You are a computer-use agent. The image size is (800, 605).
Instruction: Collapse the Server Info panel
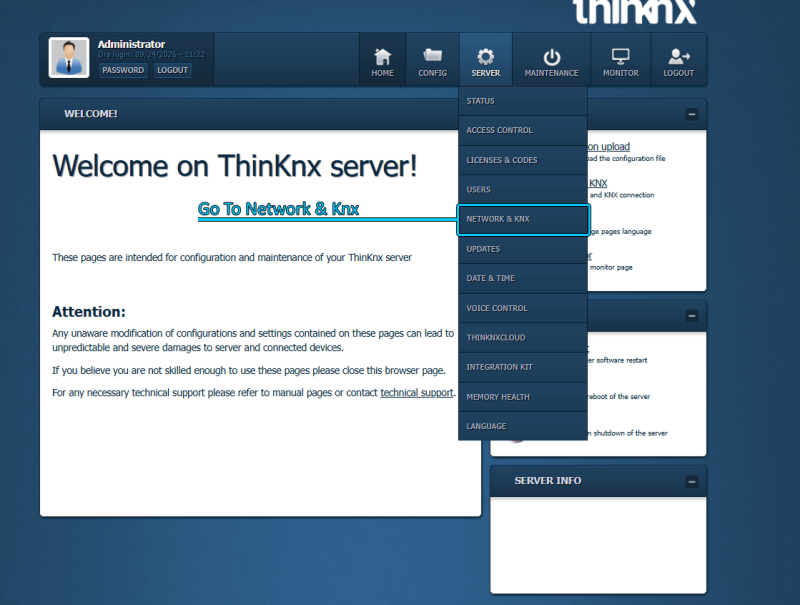click(x=692, y=482)
